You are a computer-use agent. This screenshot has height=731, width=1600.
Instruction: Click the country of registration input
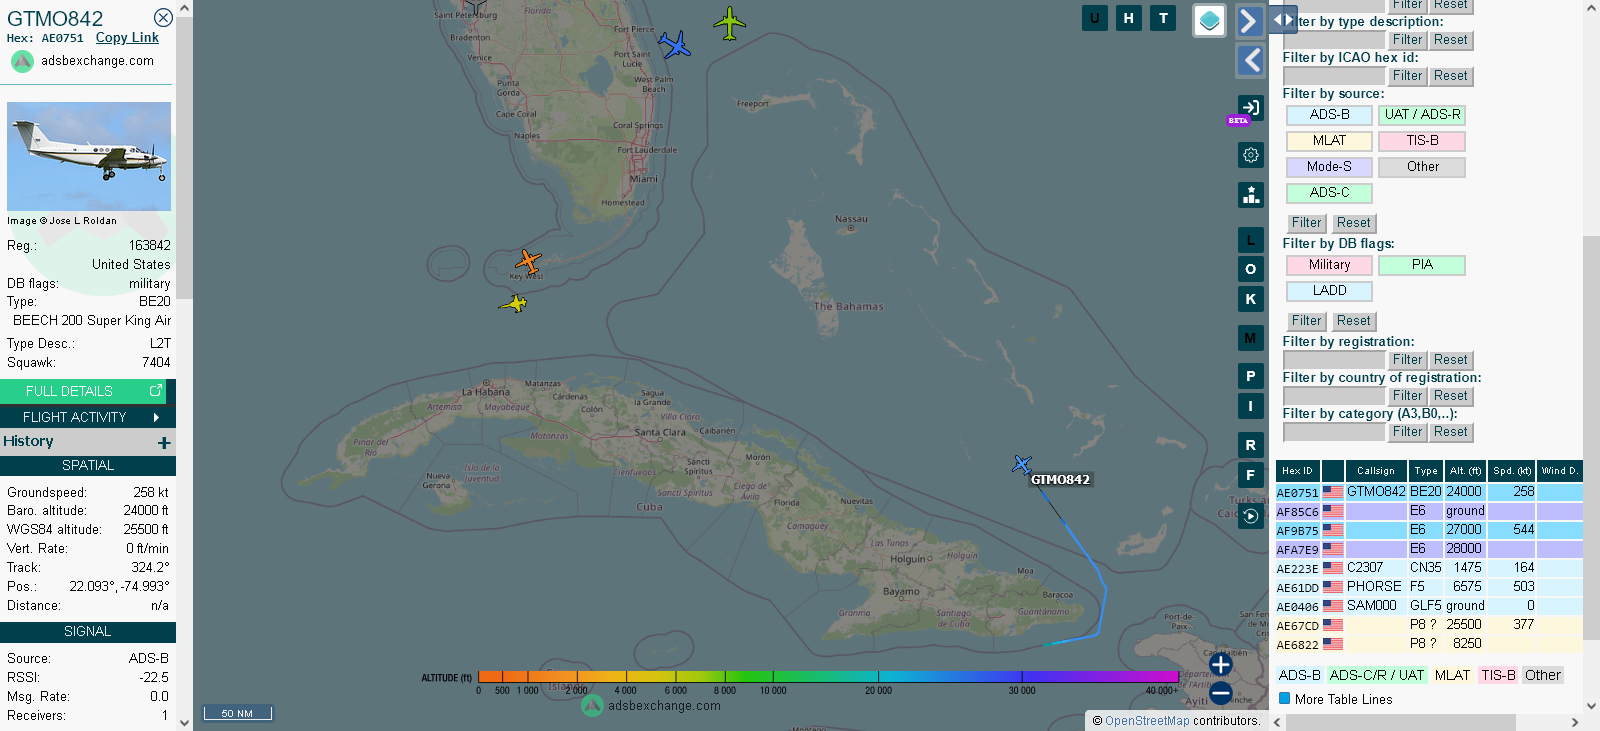pos(1334,396)
